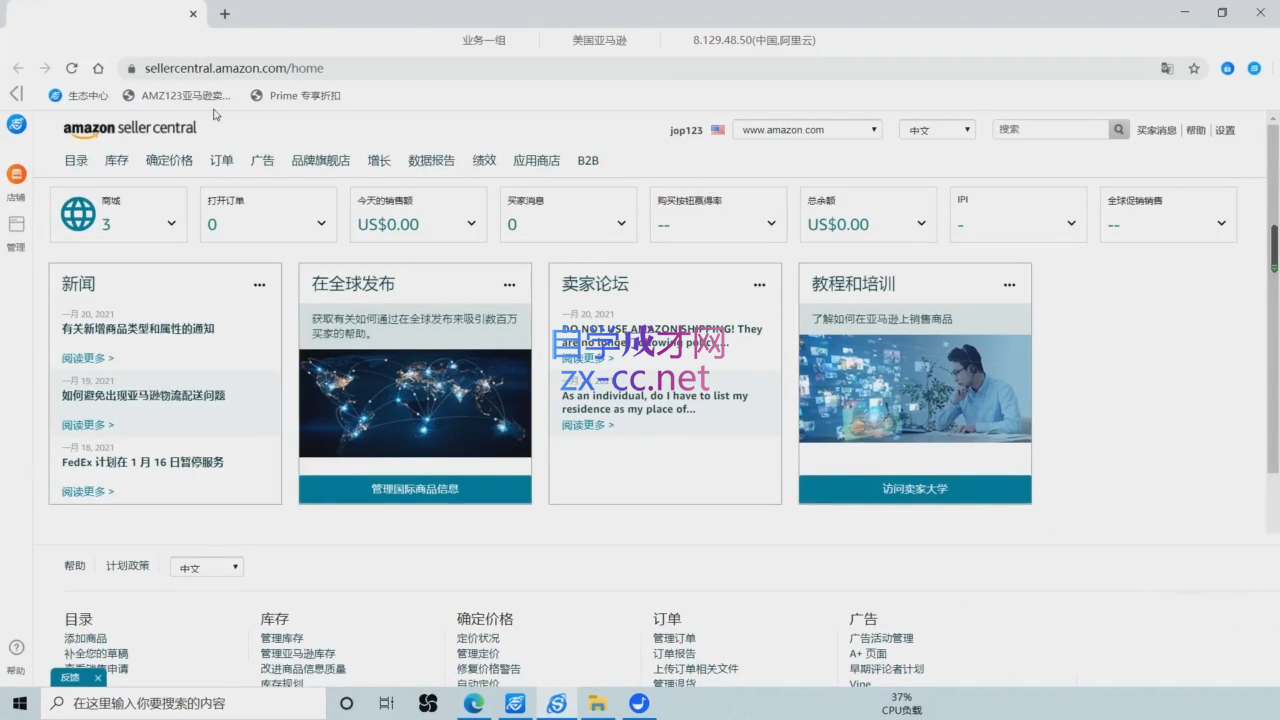Open Prime 专享折扣 bookmark
1280x720 pixels.
pos(296,95)
